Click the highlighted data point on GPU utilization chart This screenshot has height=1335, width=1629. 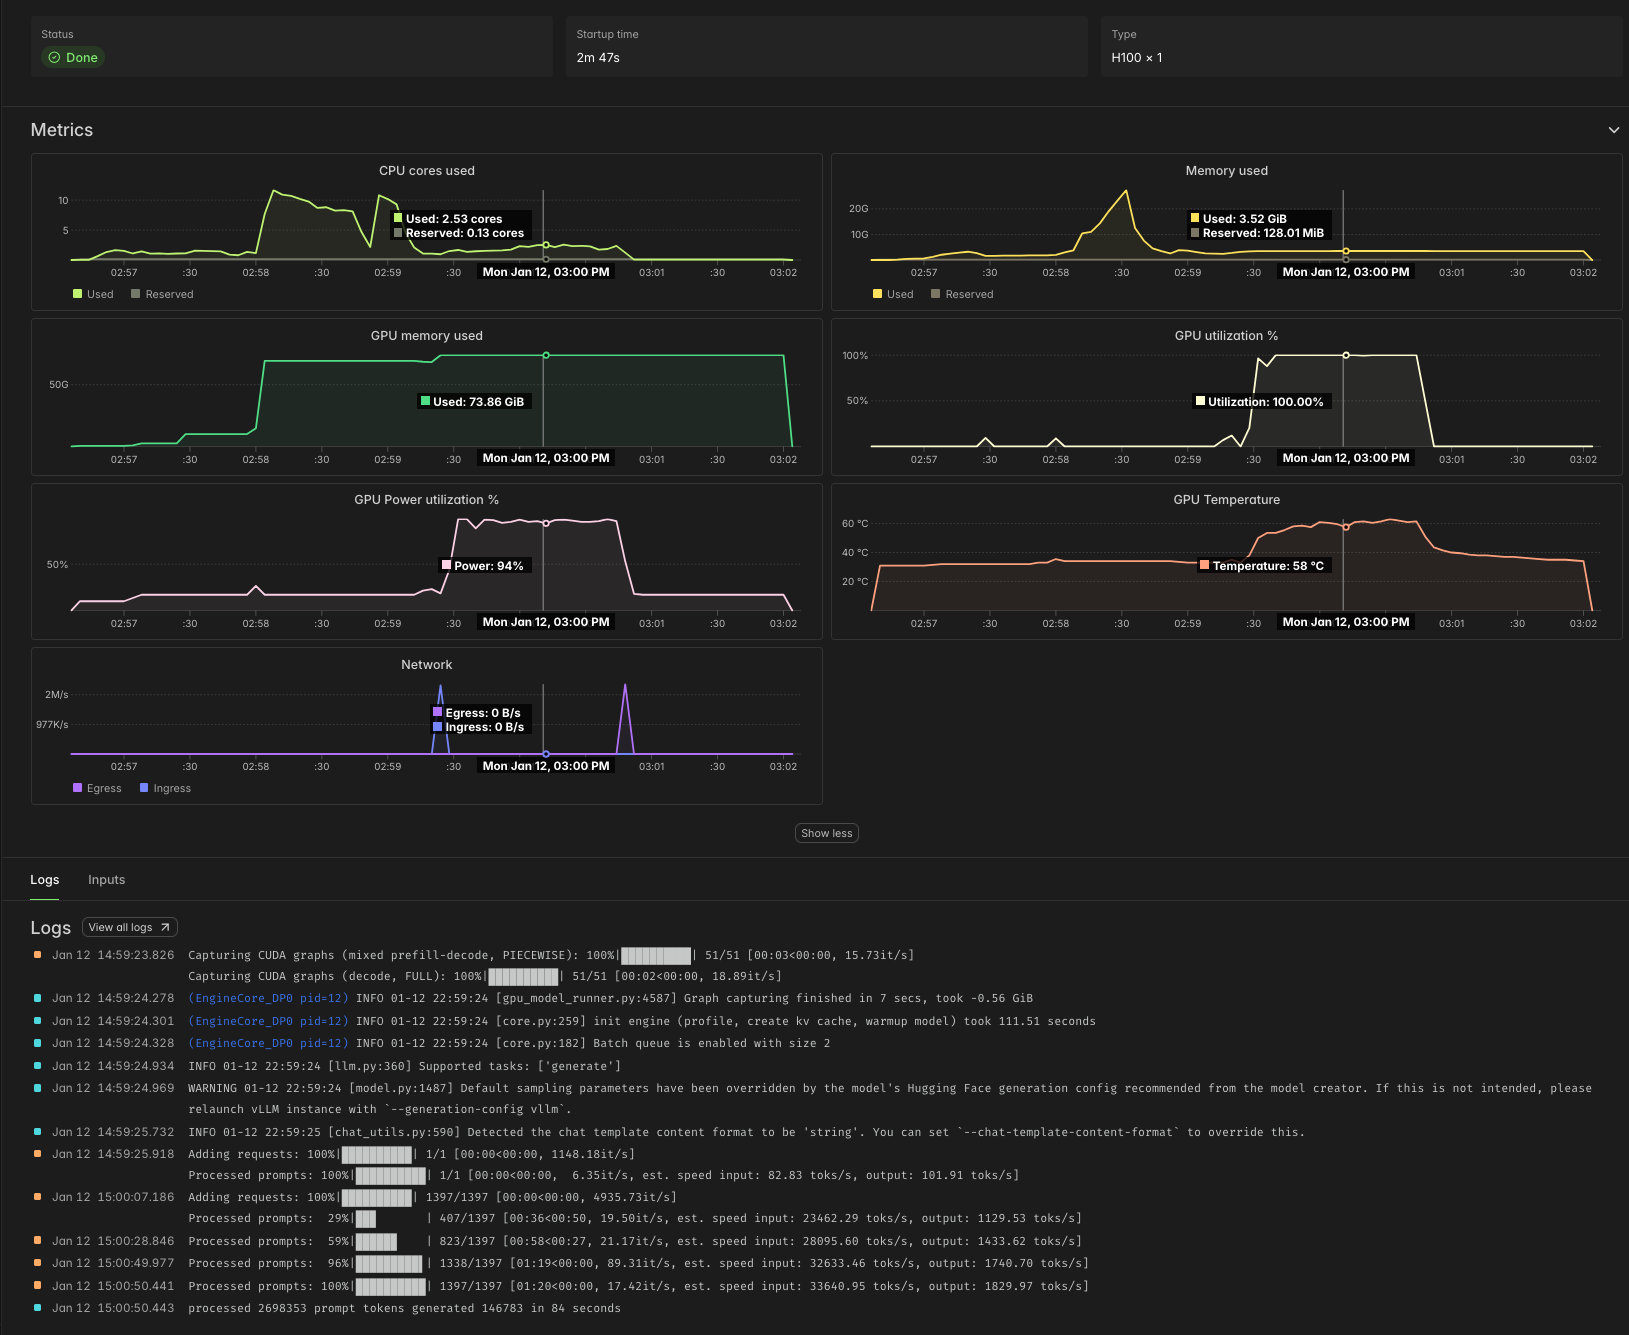(1346, 354)
